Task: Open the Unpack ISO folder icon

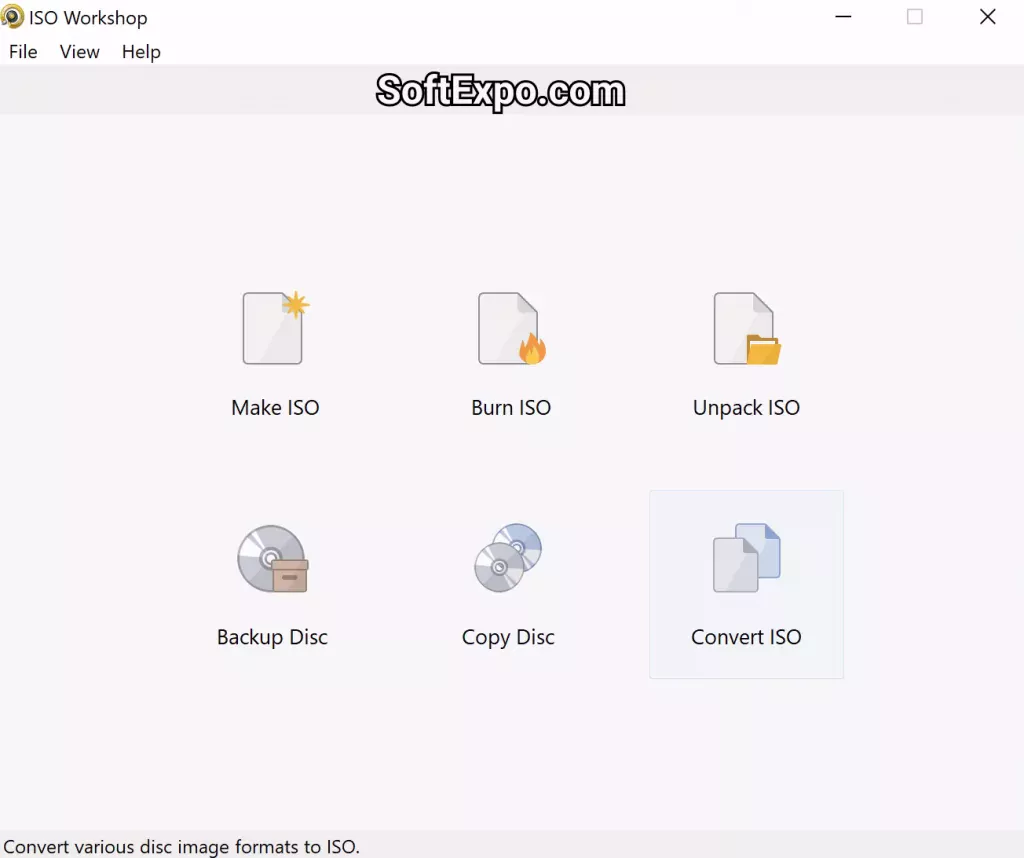Action: click(746, 328)
